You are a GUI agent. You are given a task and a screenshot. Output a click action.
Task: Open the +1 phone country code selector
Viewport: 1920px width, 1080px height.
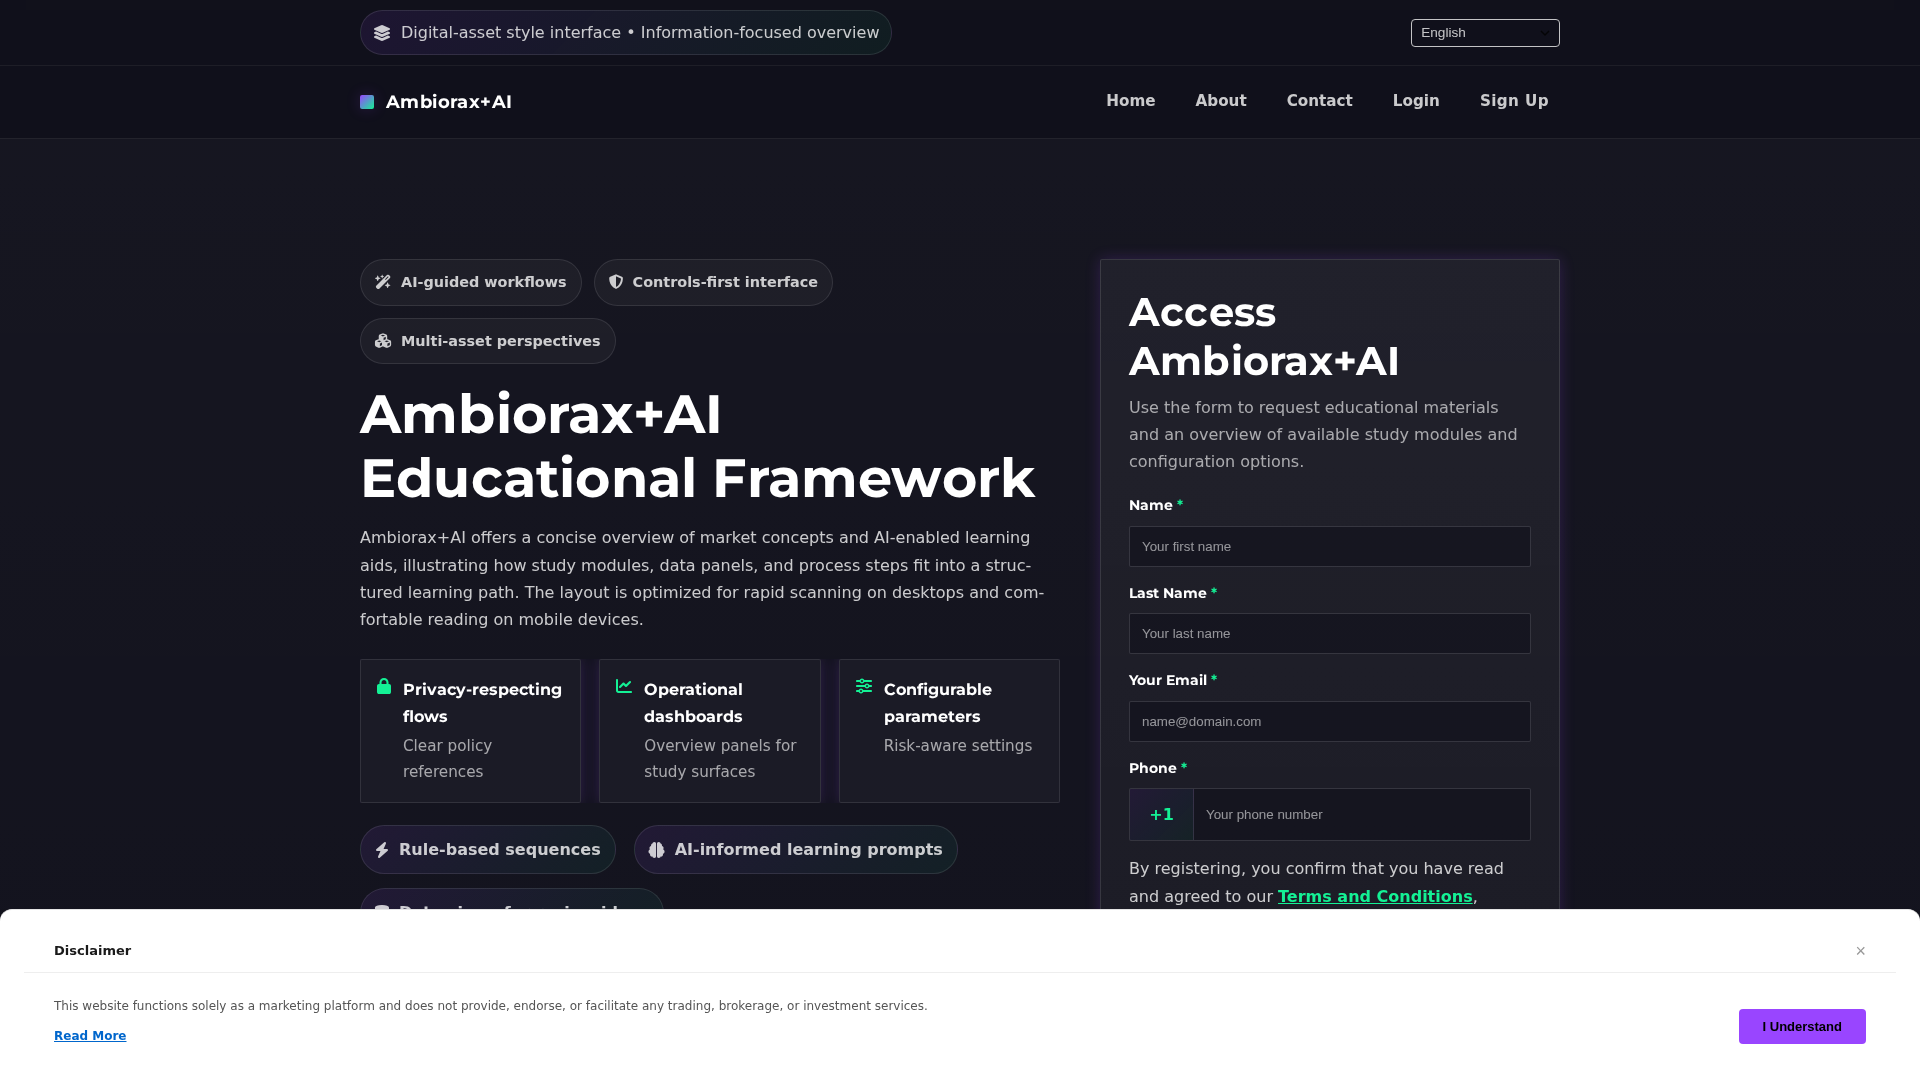tap(1162, 815)
